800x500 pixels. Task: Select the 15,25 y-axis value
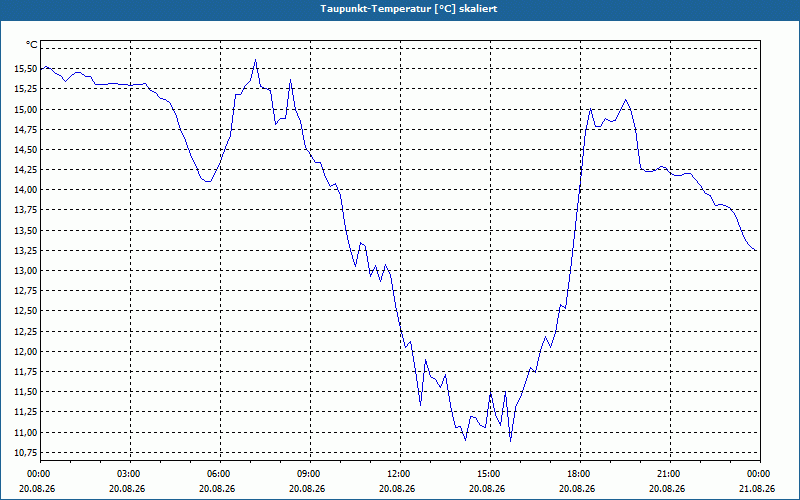pyautogui.click(x=26, y=89)
